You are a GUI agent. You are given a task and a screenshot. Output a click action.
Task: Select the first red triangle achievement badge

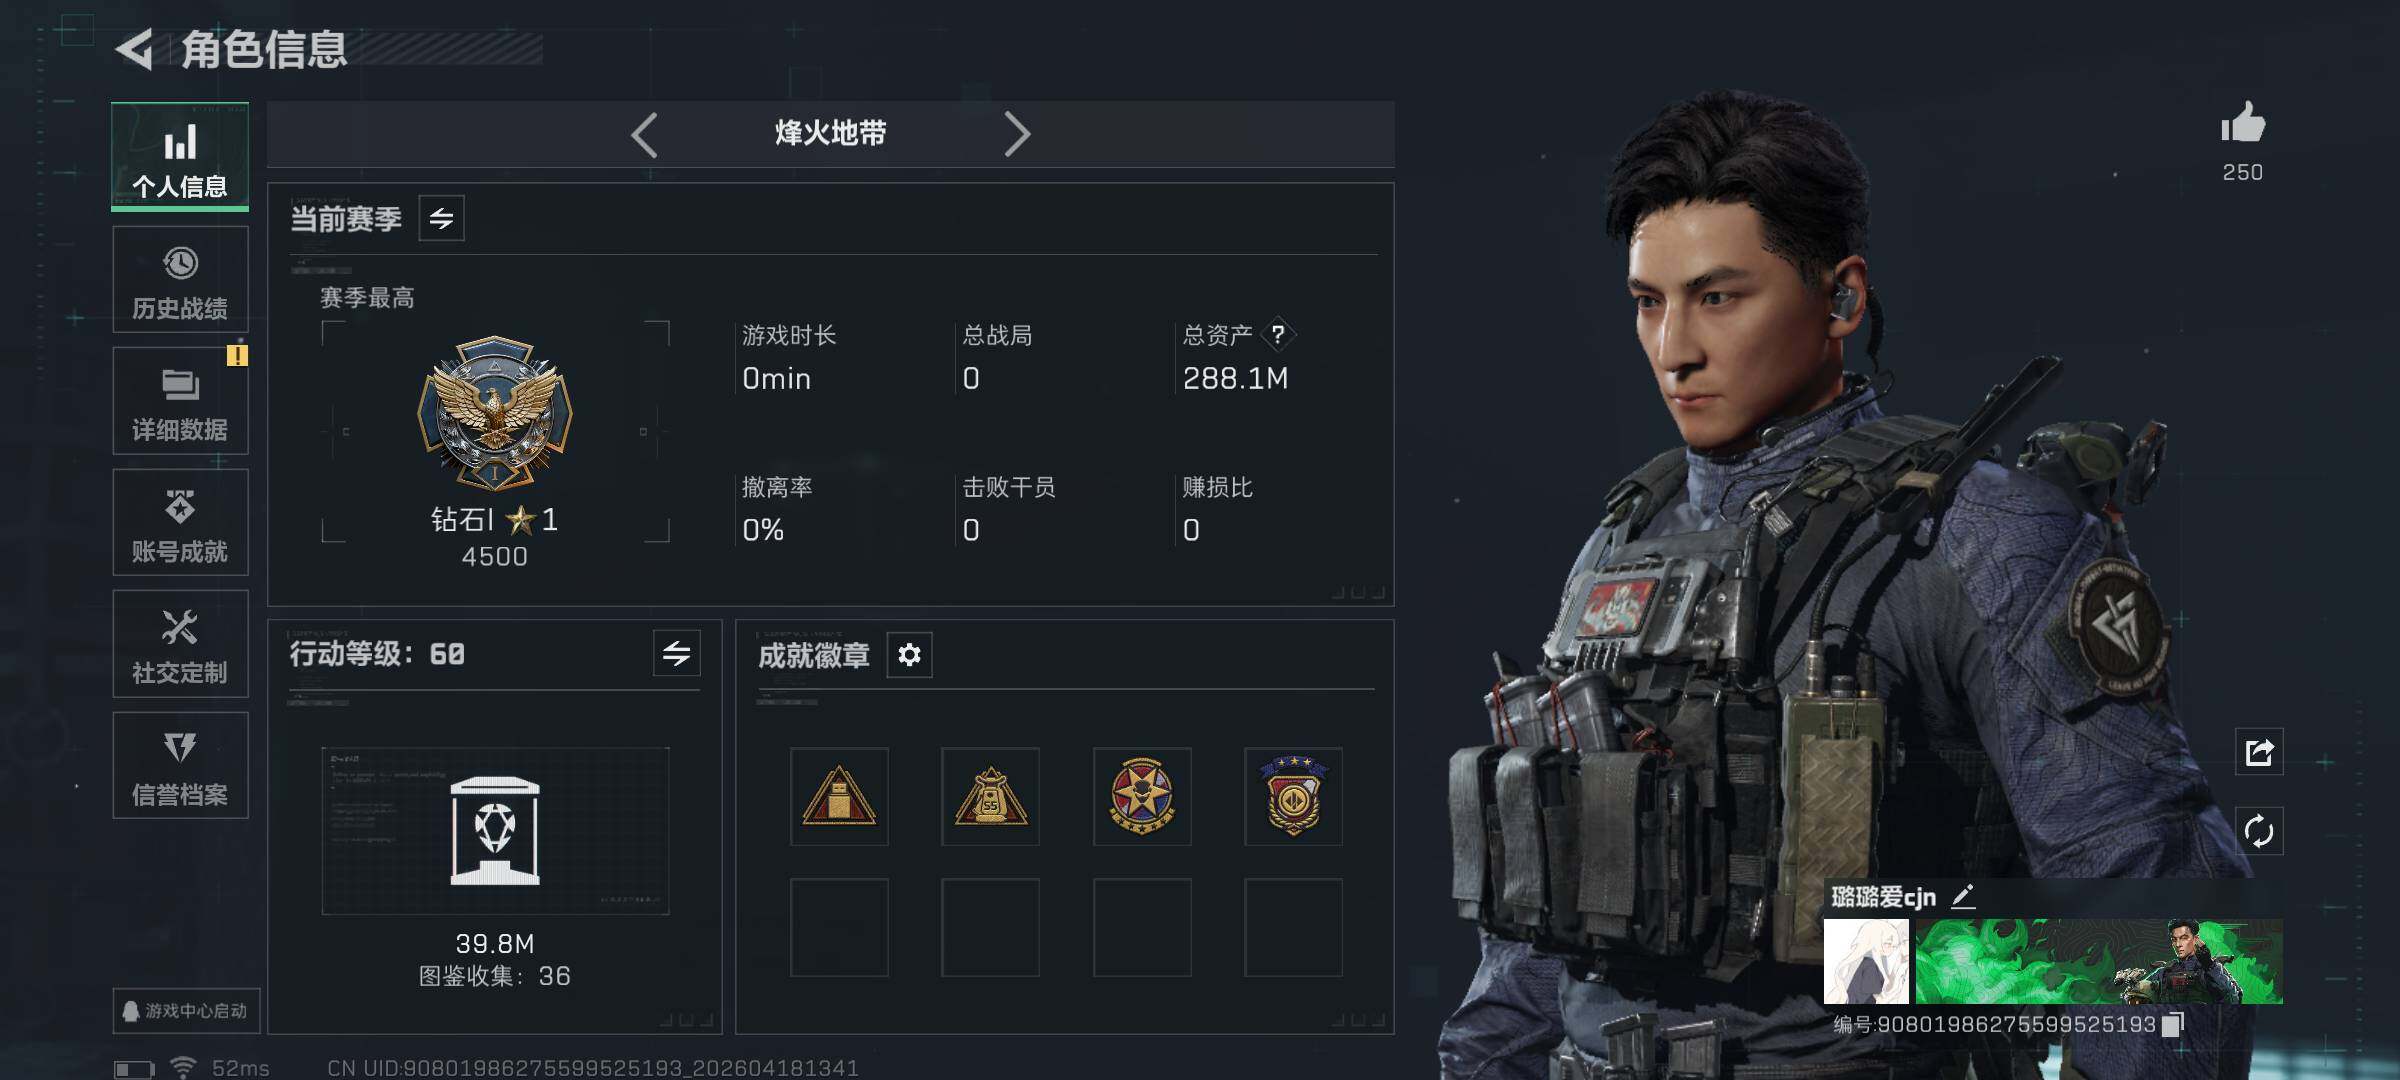839,796
